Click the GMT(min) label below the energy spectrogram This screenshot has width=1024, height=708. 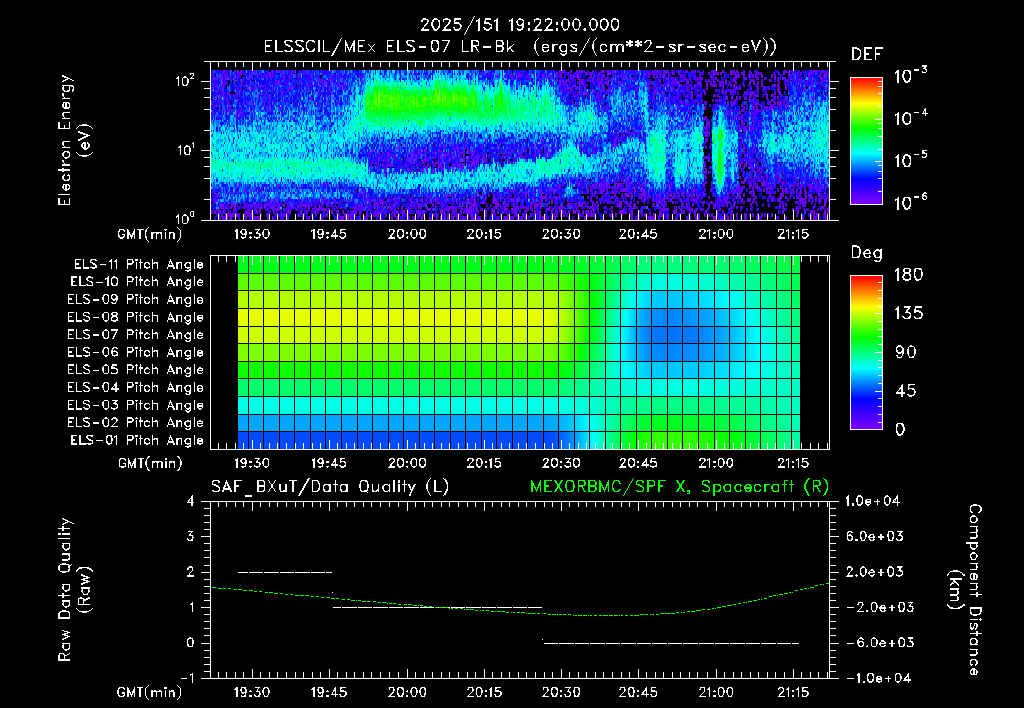coord(150,234)
